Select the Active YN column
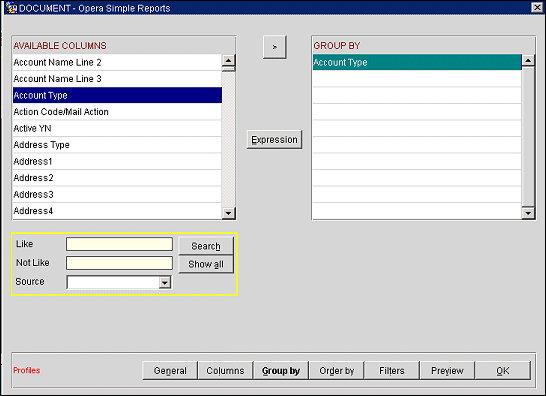Image resolution: width=546 pixels, height=396 pixels. coord(117,128)
